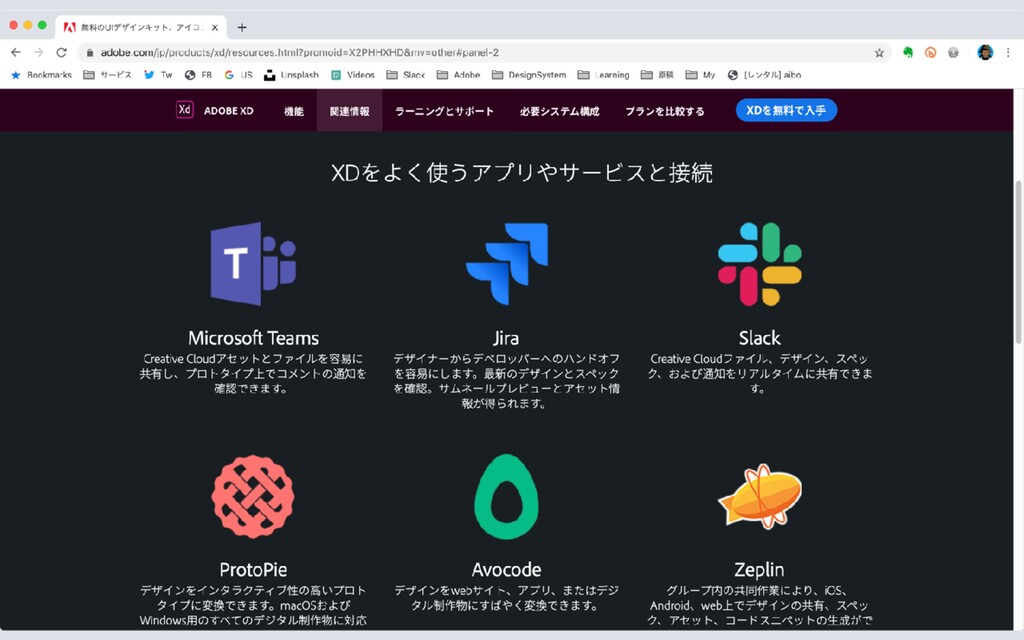
Task: Select the Adobe browser tab
Action: pyautogui.click(x=140, y=27)
